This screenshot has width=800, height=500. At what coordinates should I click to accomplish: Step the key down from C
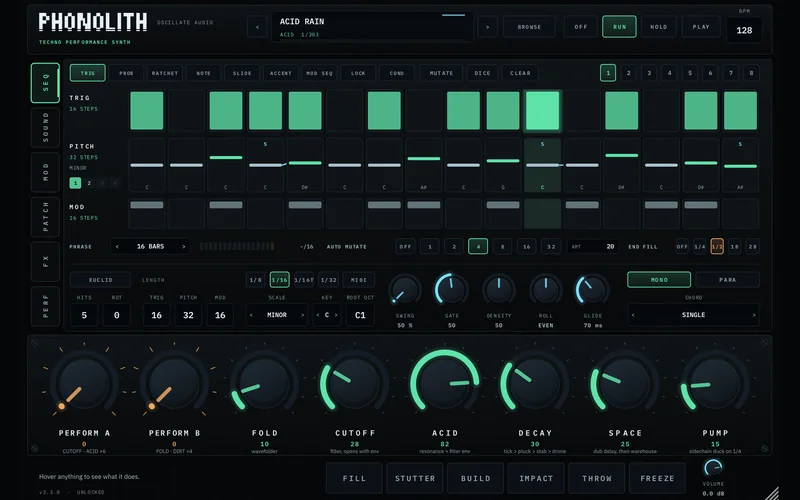tap(318, 315)
